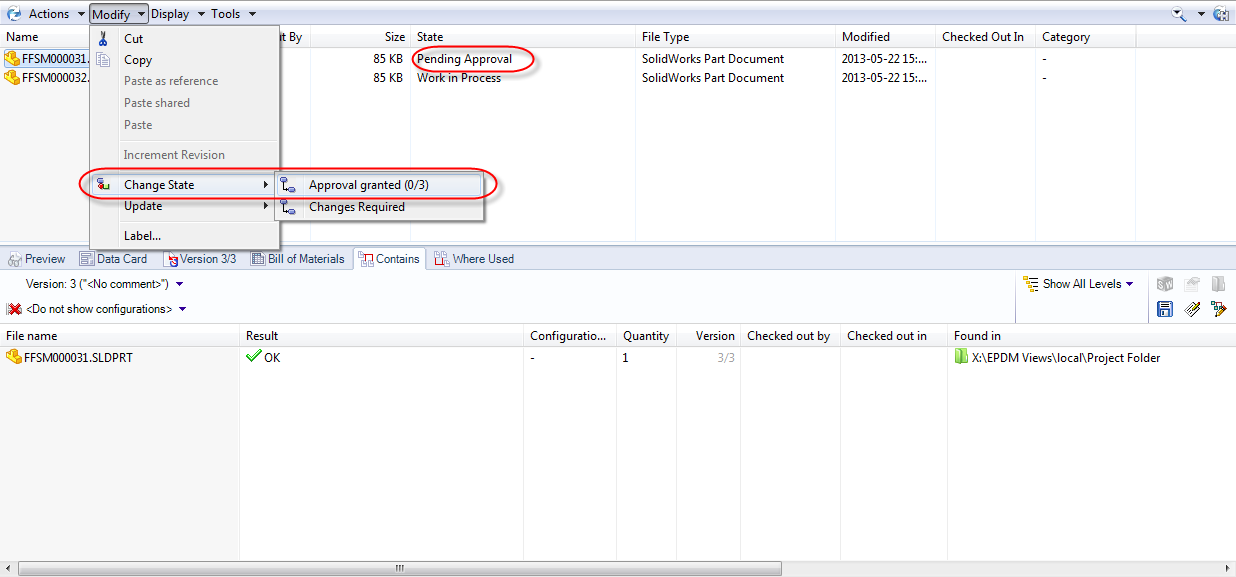
Task: Click the refresh icon beside Actions
Action: tap(14, 14)
